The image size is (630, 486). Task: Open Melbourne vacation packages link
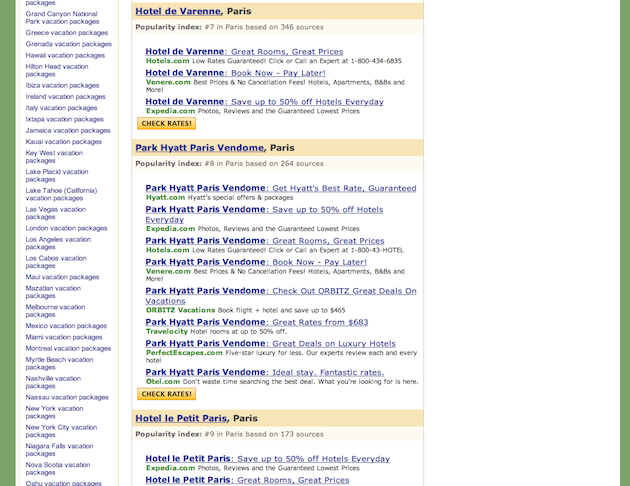55,311
